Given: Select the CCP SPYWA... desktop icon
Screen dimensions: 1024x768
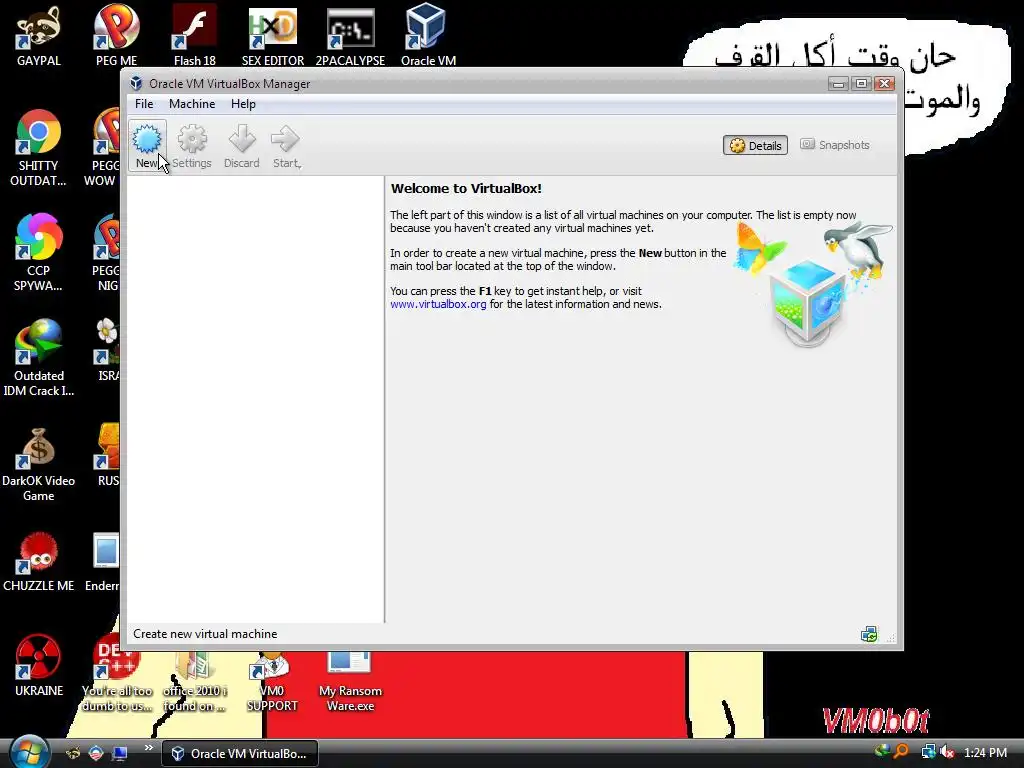Looking at the screenshot, I should (x=39, y=253).
